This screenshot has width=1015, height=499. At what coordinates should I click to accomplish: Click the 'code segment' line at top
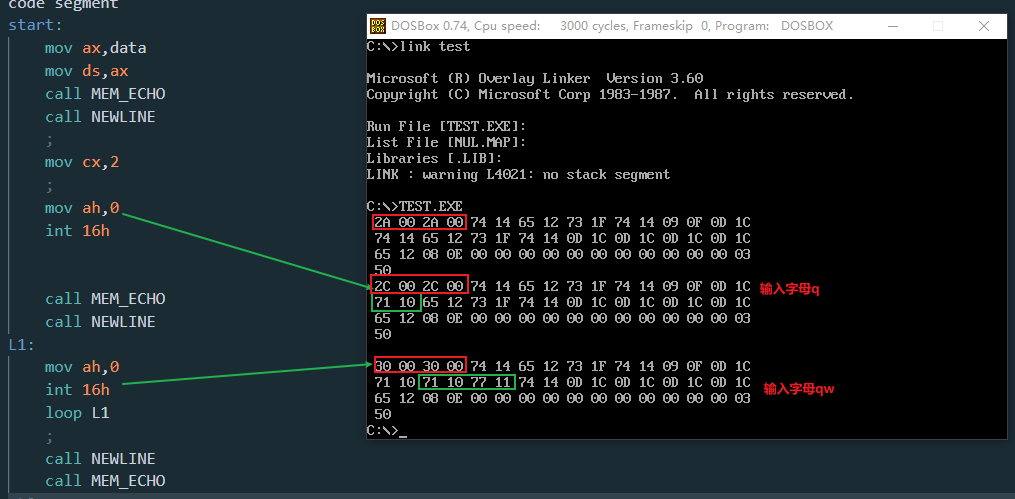tap(63, 5)
